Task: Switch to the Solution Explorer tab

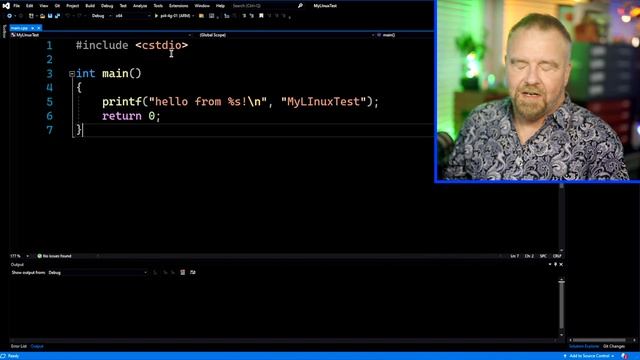Action: (584, 346)
